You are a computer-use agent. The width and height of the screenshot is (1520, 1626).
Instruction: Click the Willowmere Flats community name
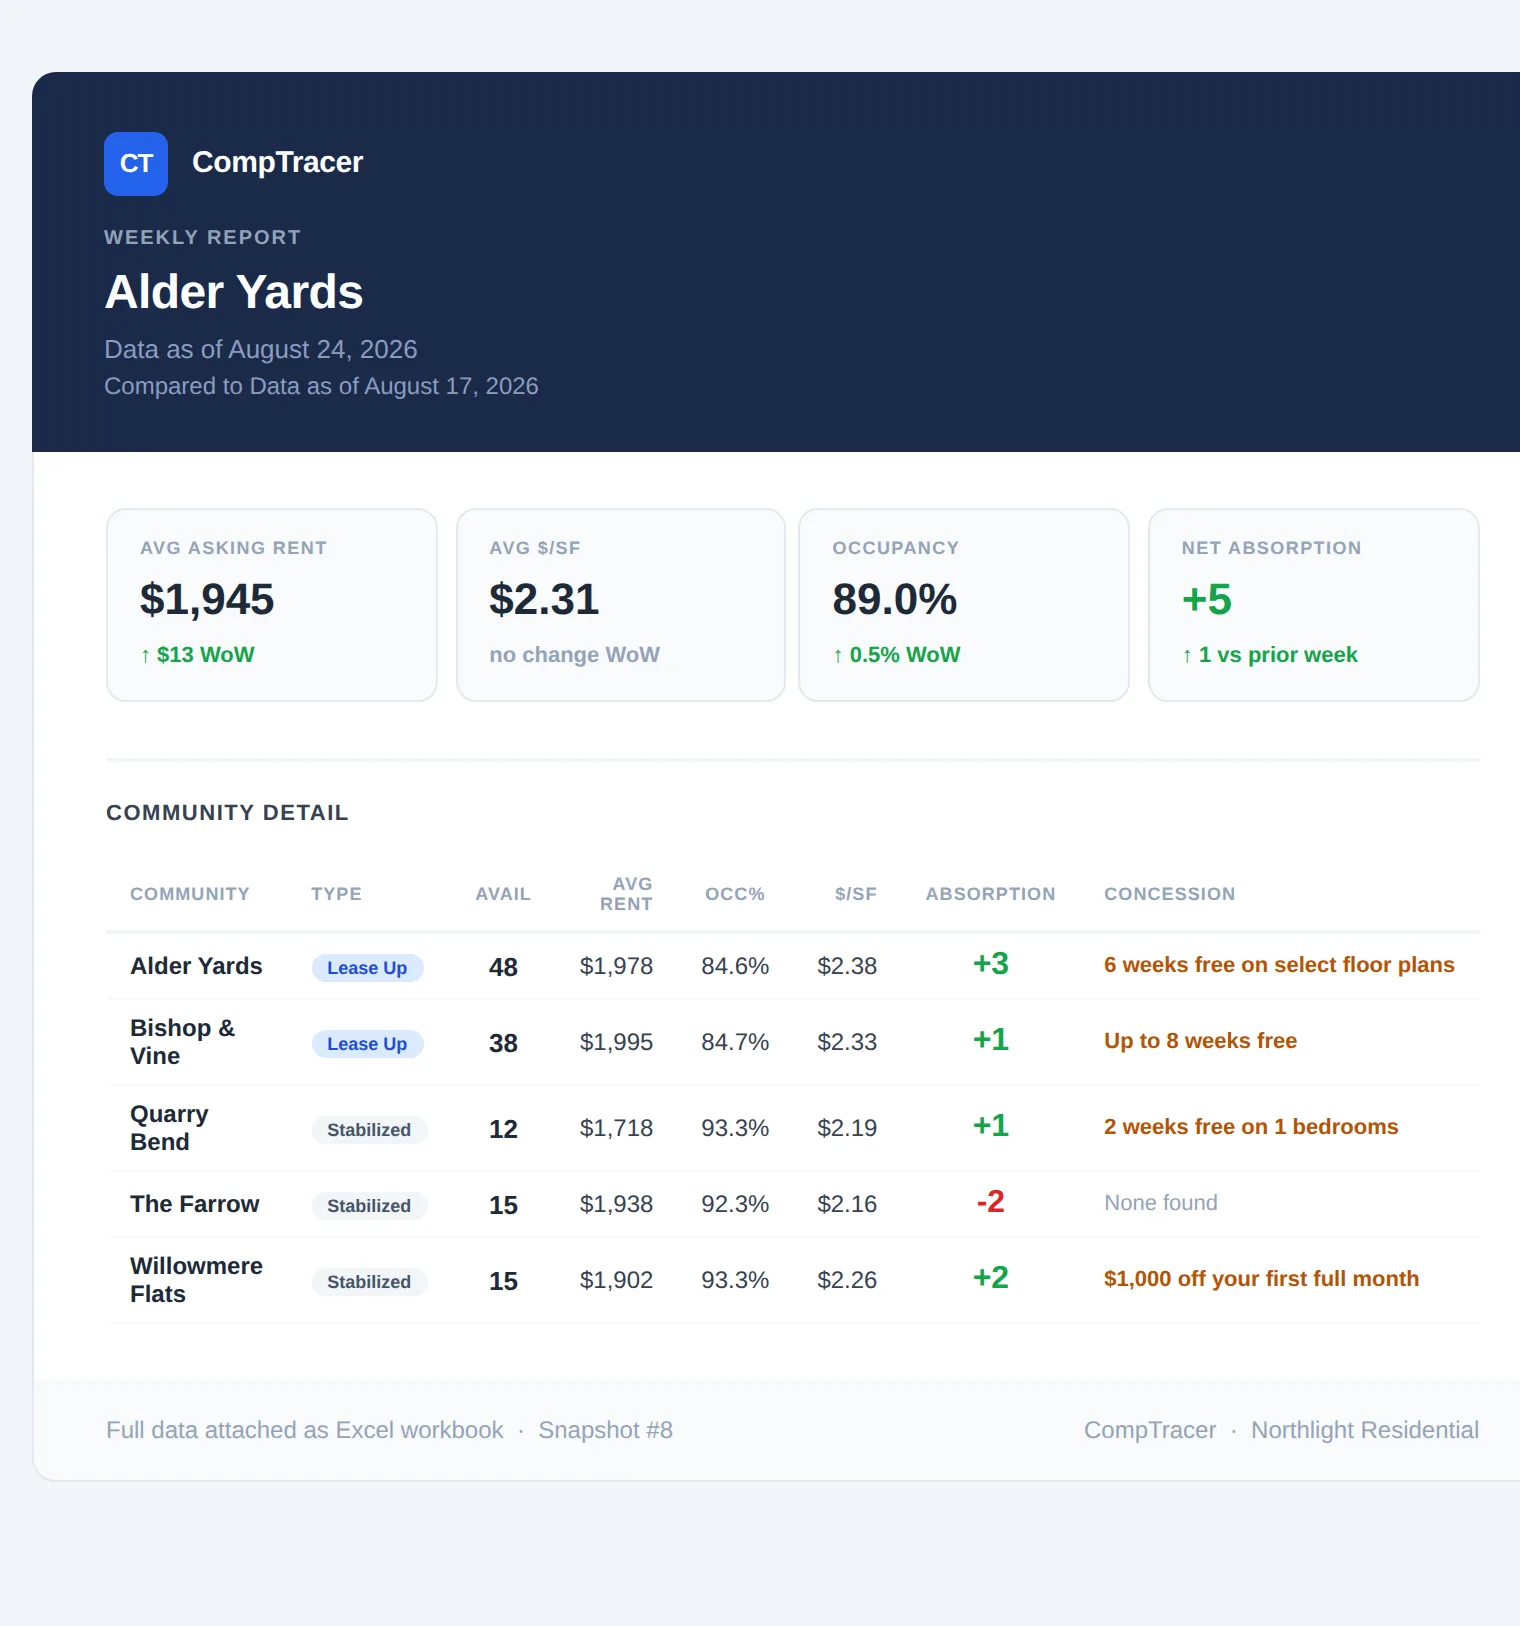pyautogui.click(x=196, y=1280)
